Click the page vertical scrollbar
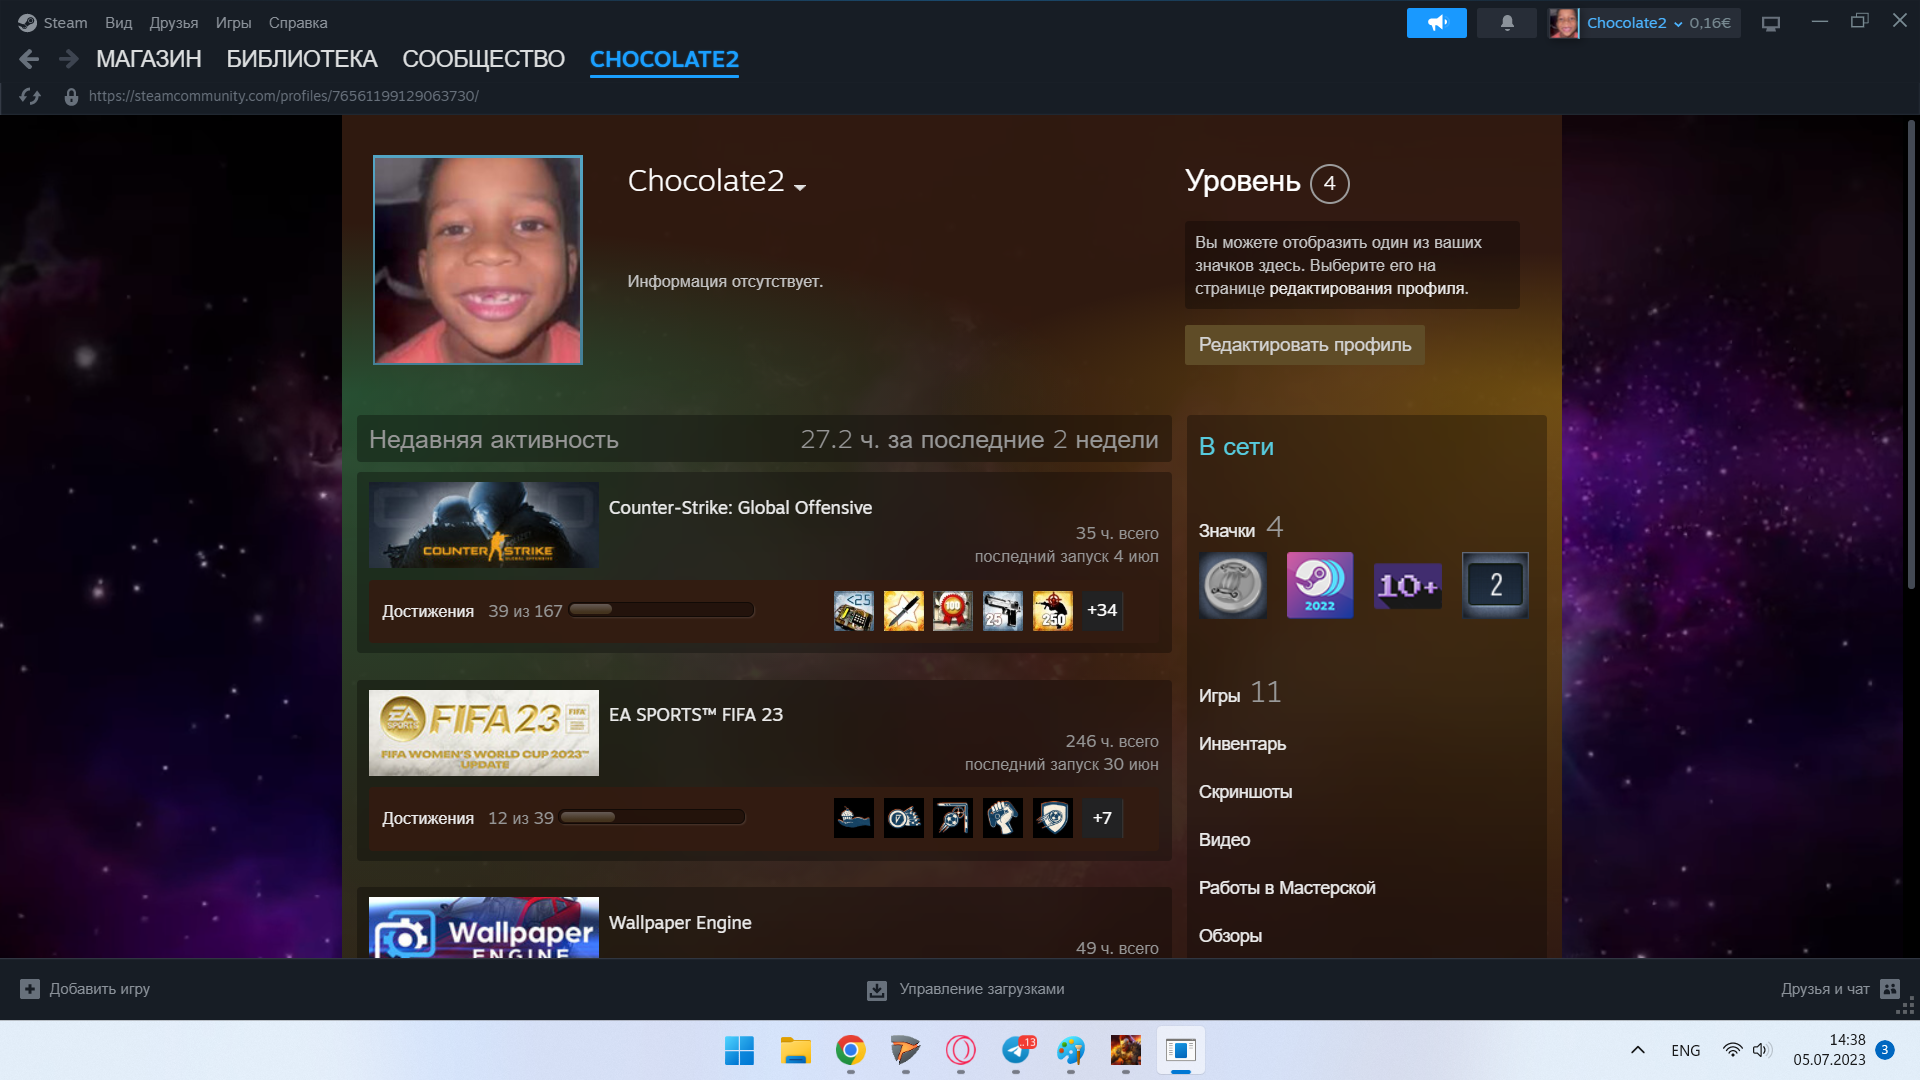1920x1080 pixels. click(x=1911, y=355)
